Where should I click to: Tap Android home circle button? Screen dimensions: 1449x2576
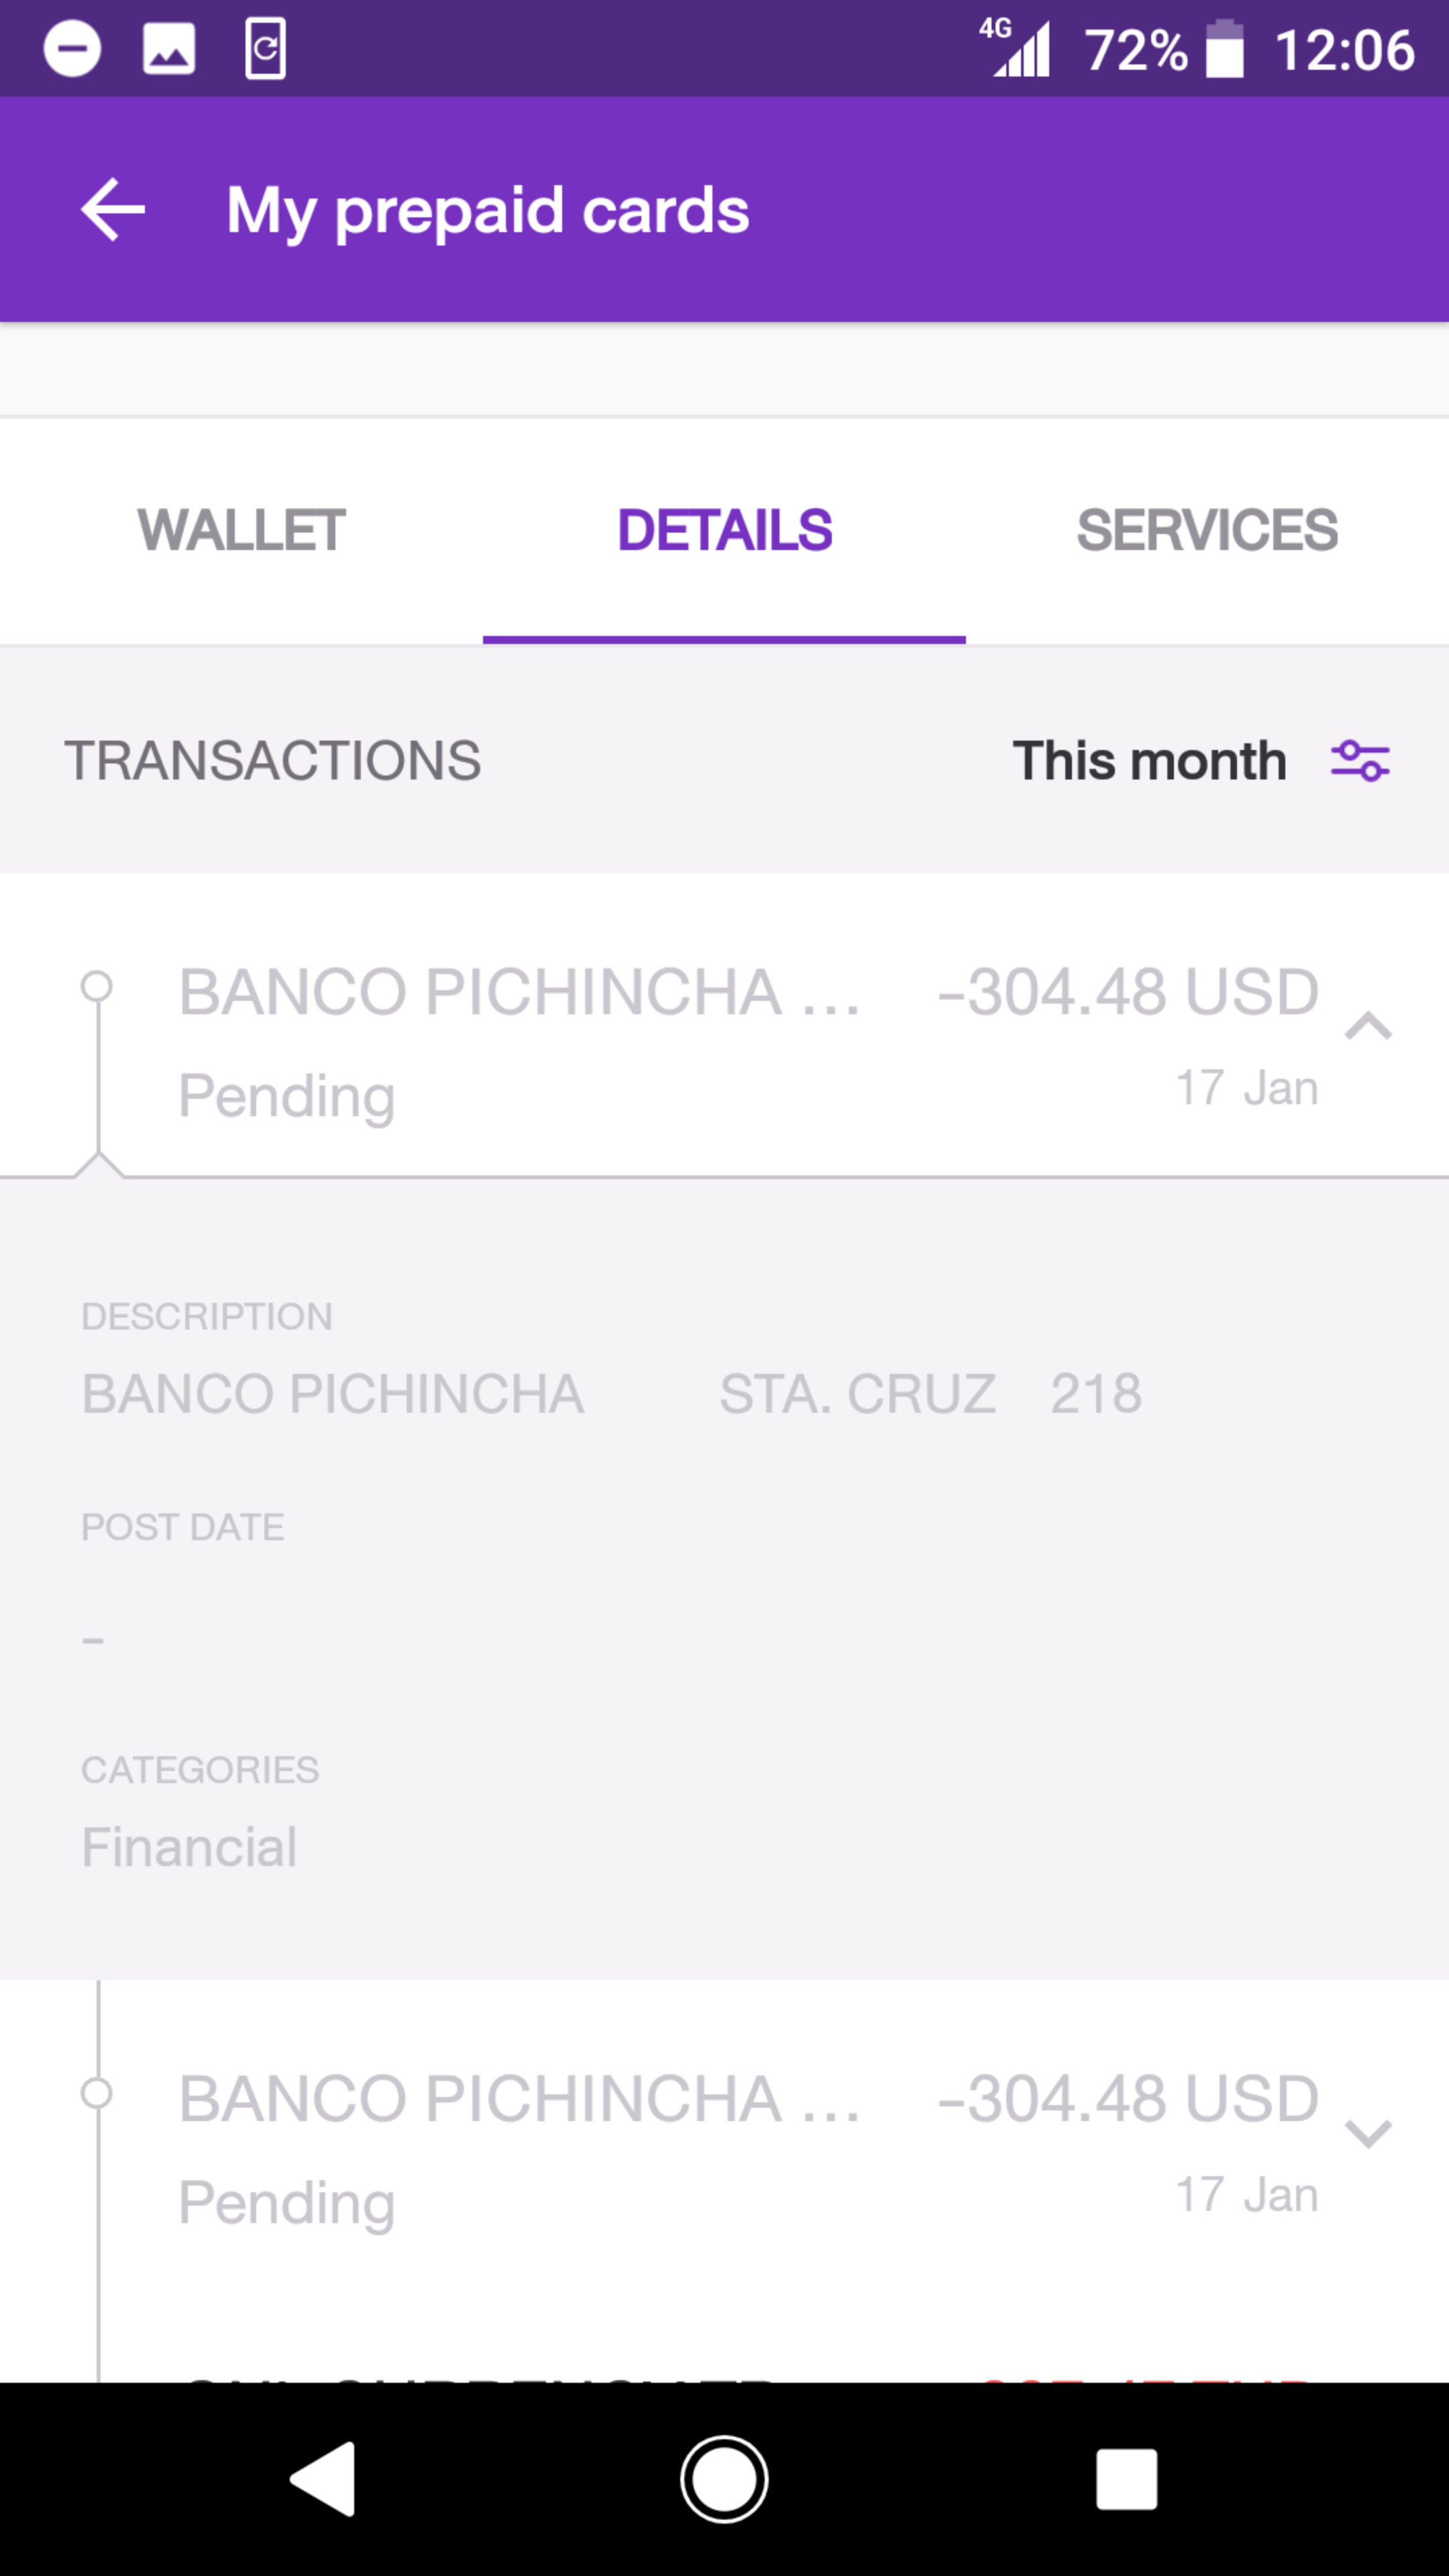(724, 2478)
